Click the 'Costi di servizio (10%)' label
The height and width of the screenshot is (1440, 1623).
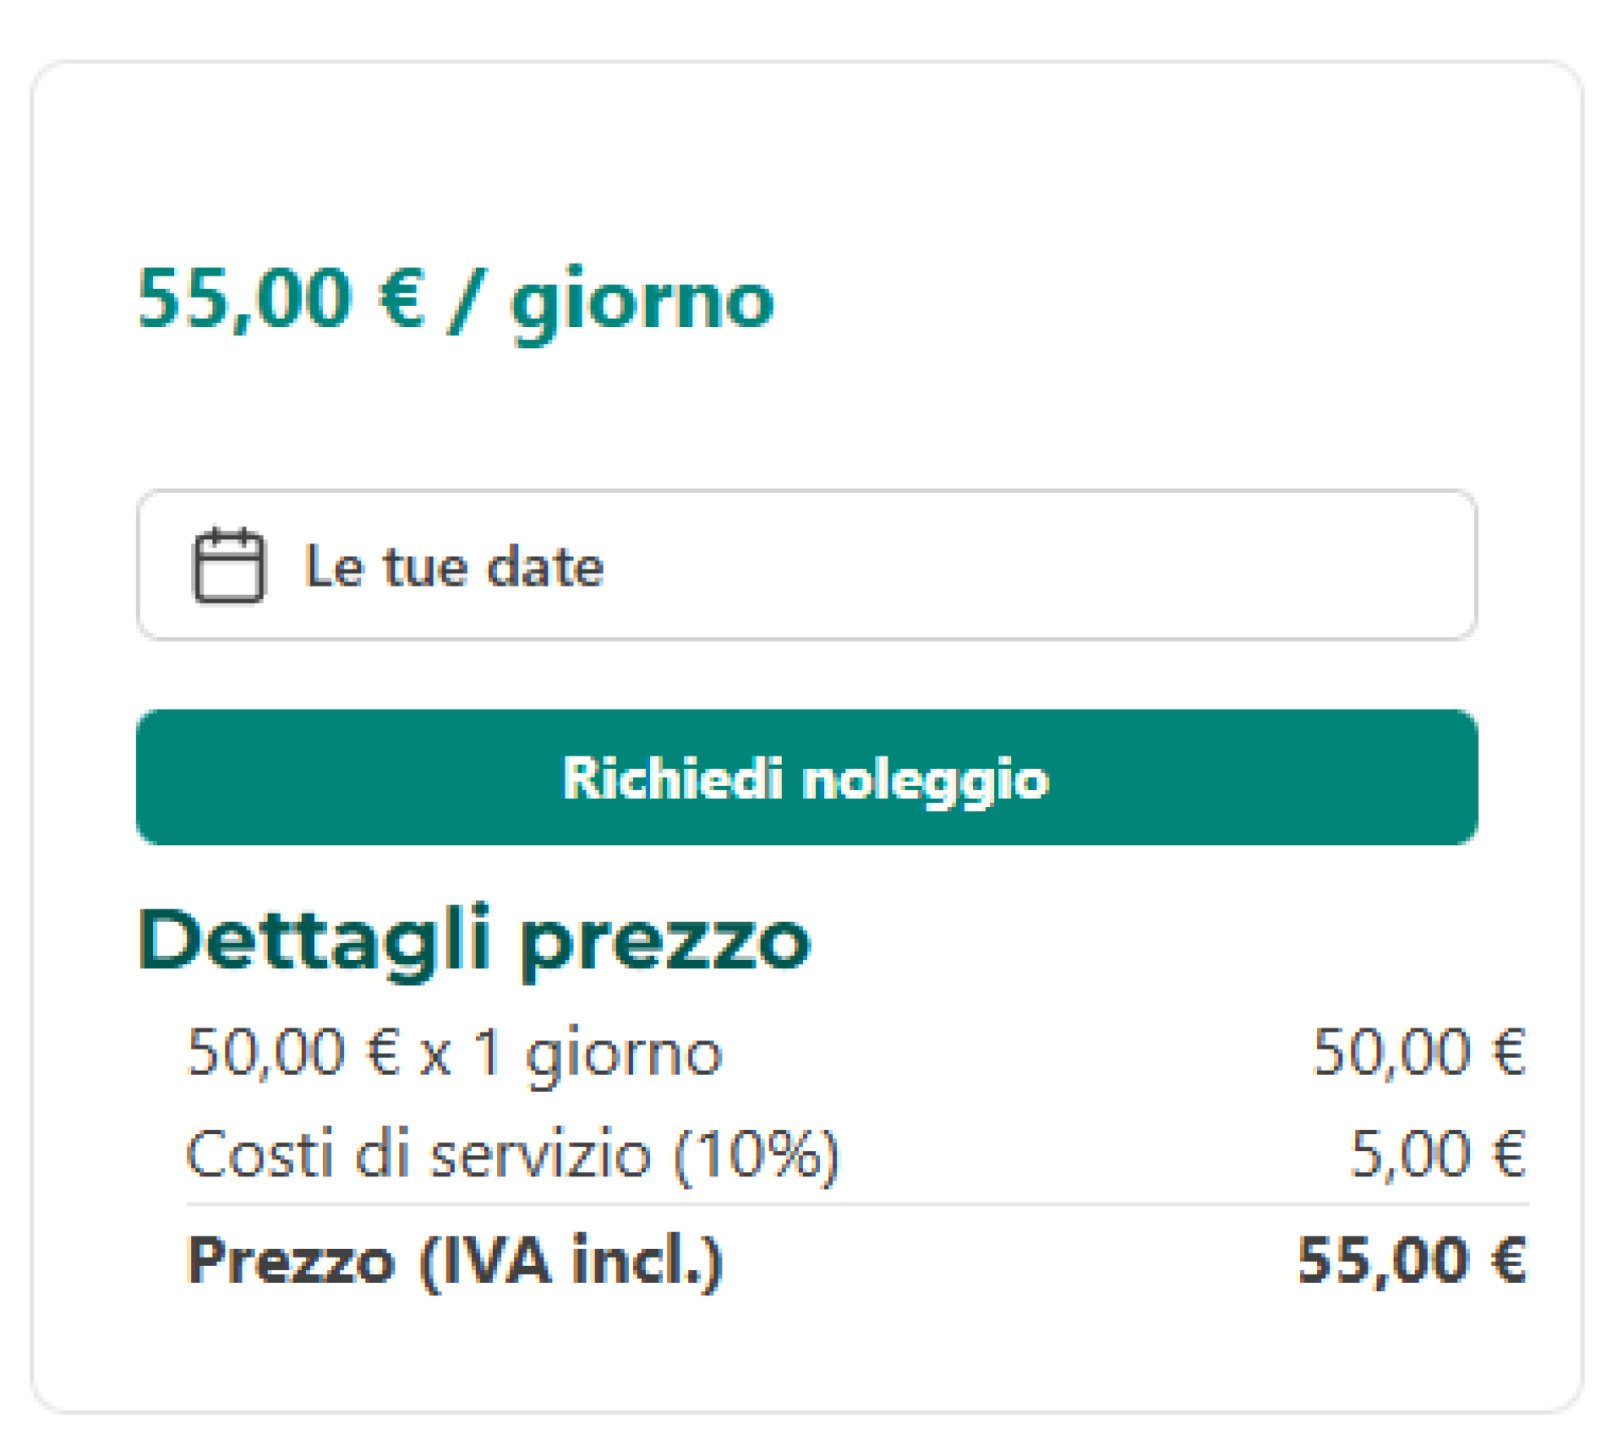point(513,1152)
